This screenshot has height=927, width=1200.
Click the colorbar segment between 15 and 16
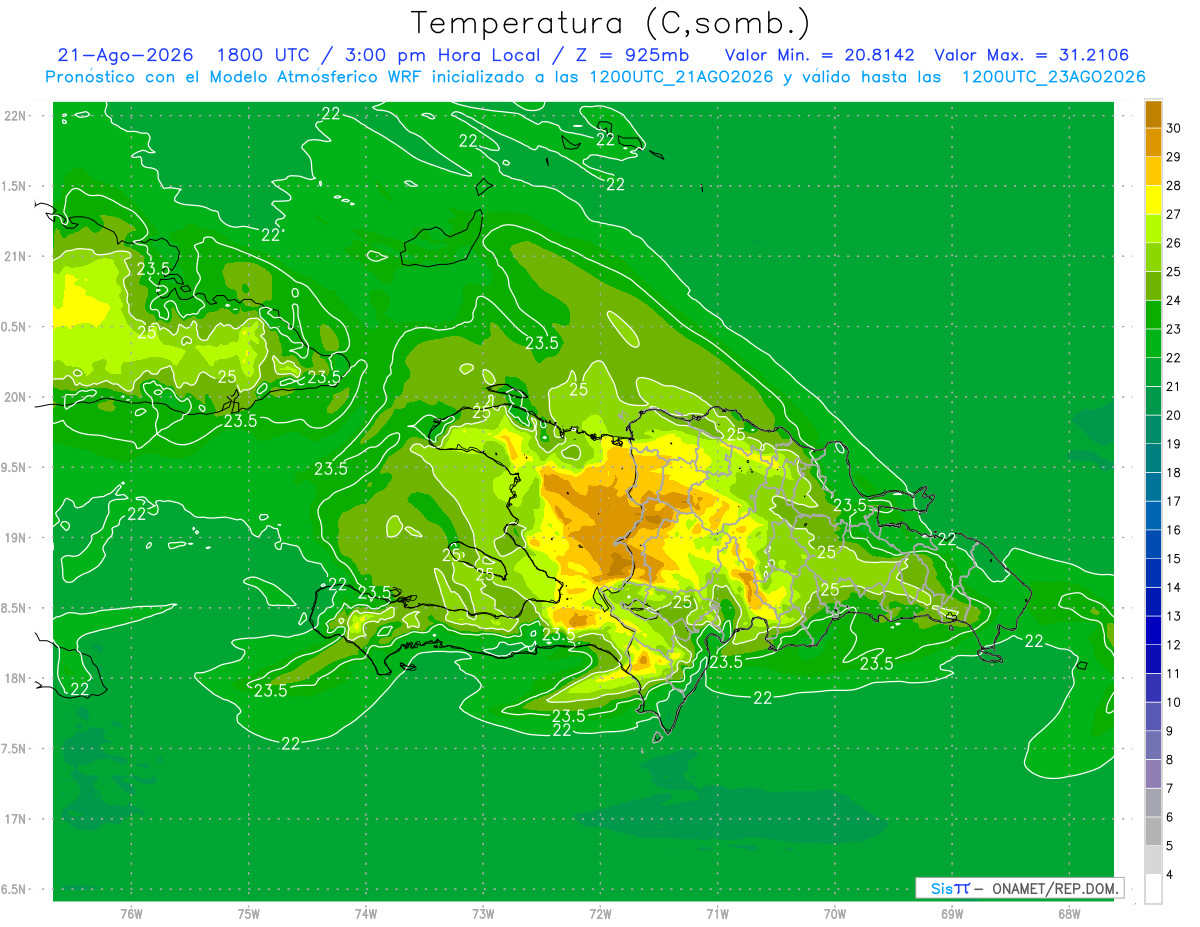point(1153,544)
